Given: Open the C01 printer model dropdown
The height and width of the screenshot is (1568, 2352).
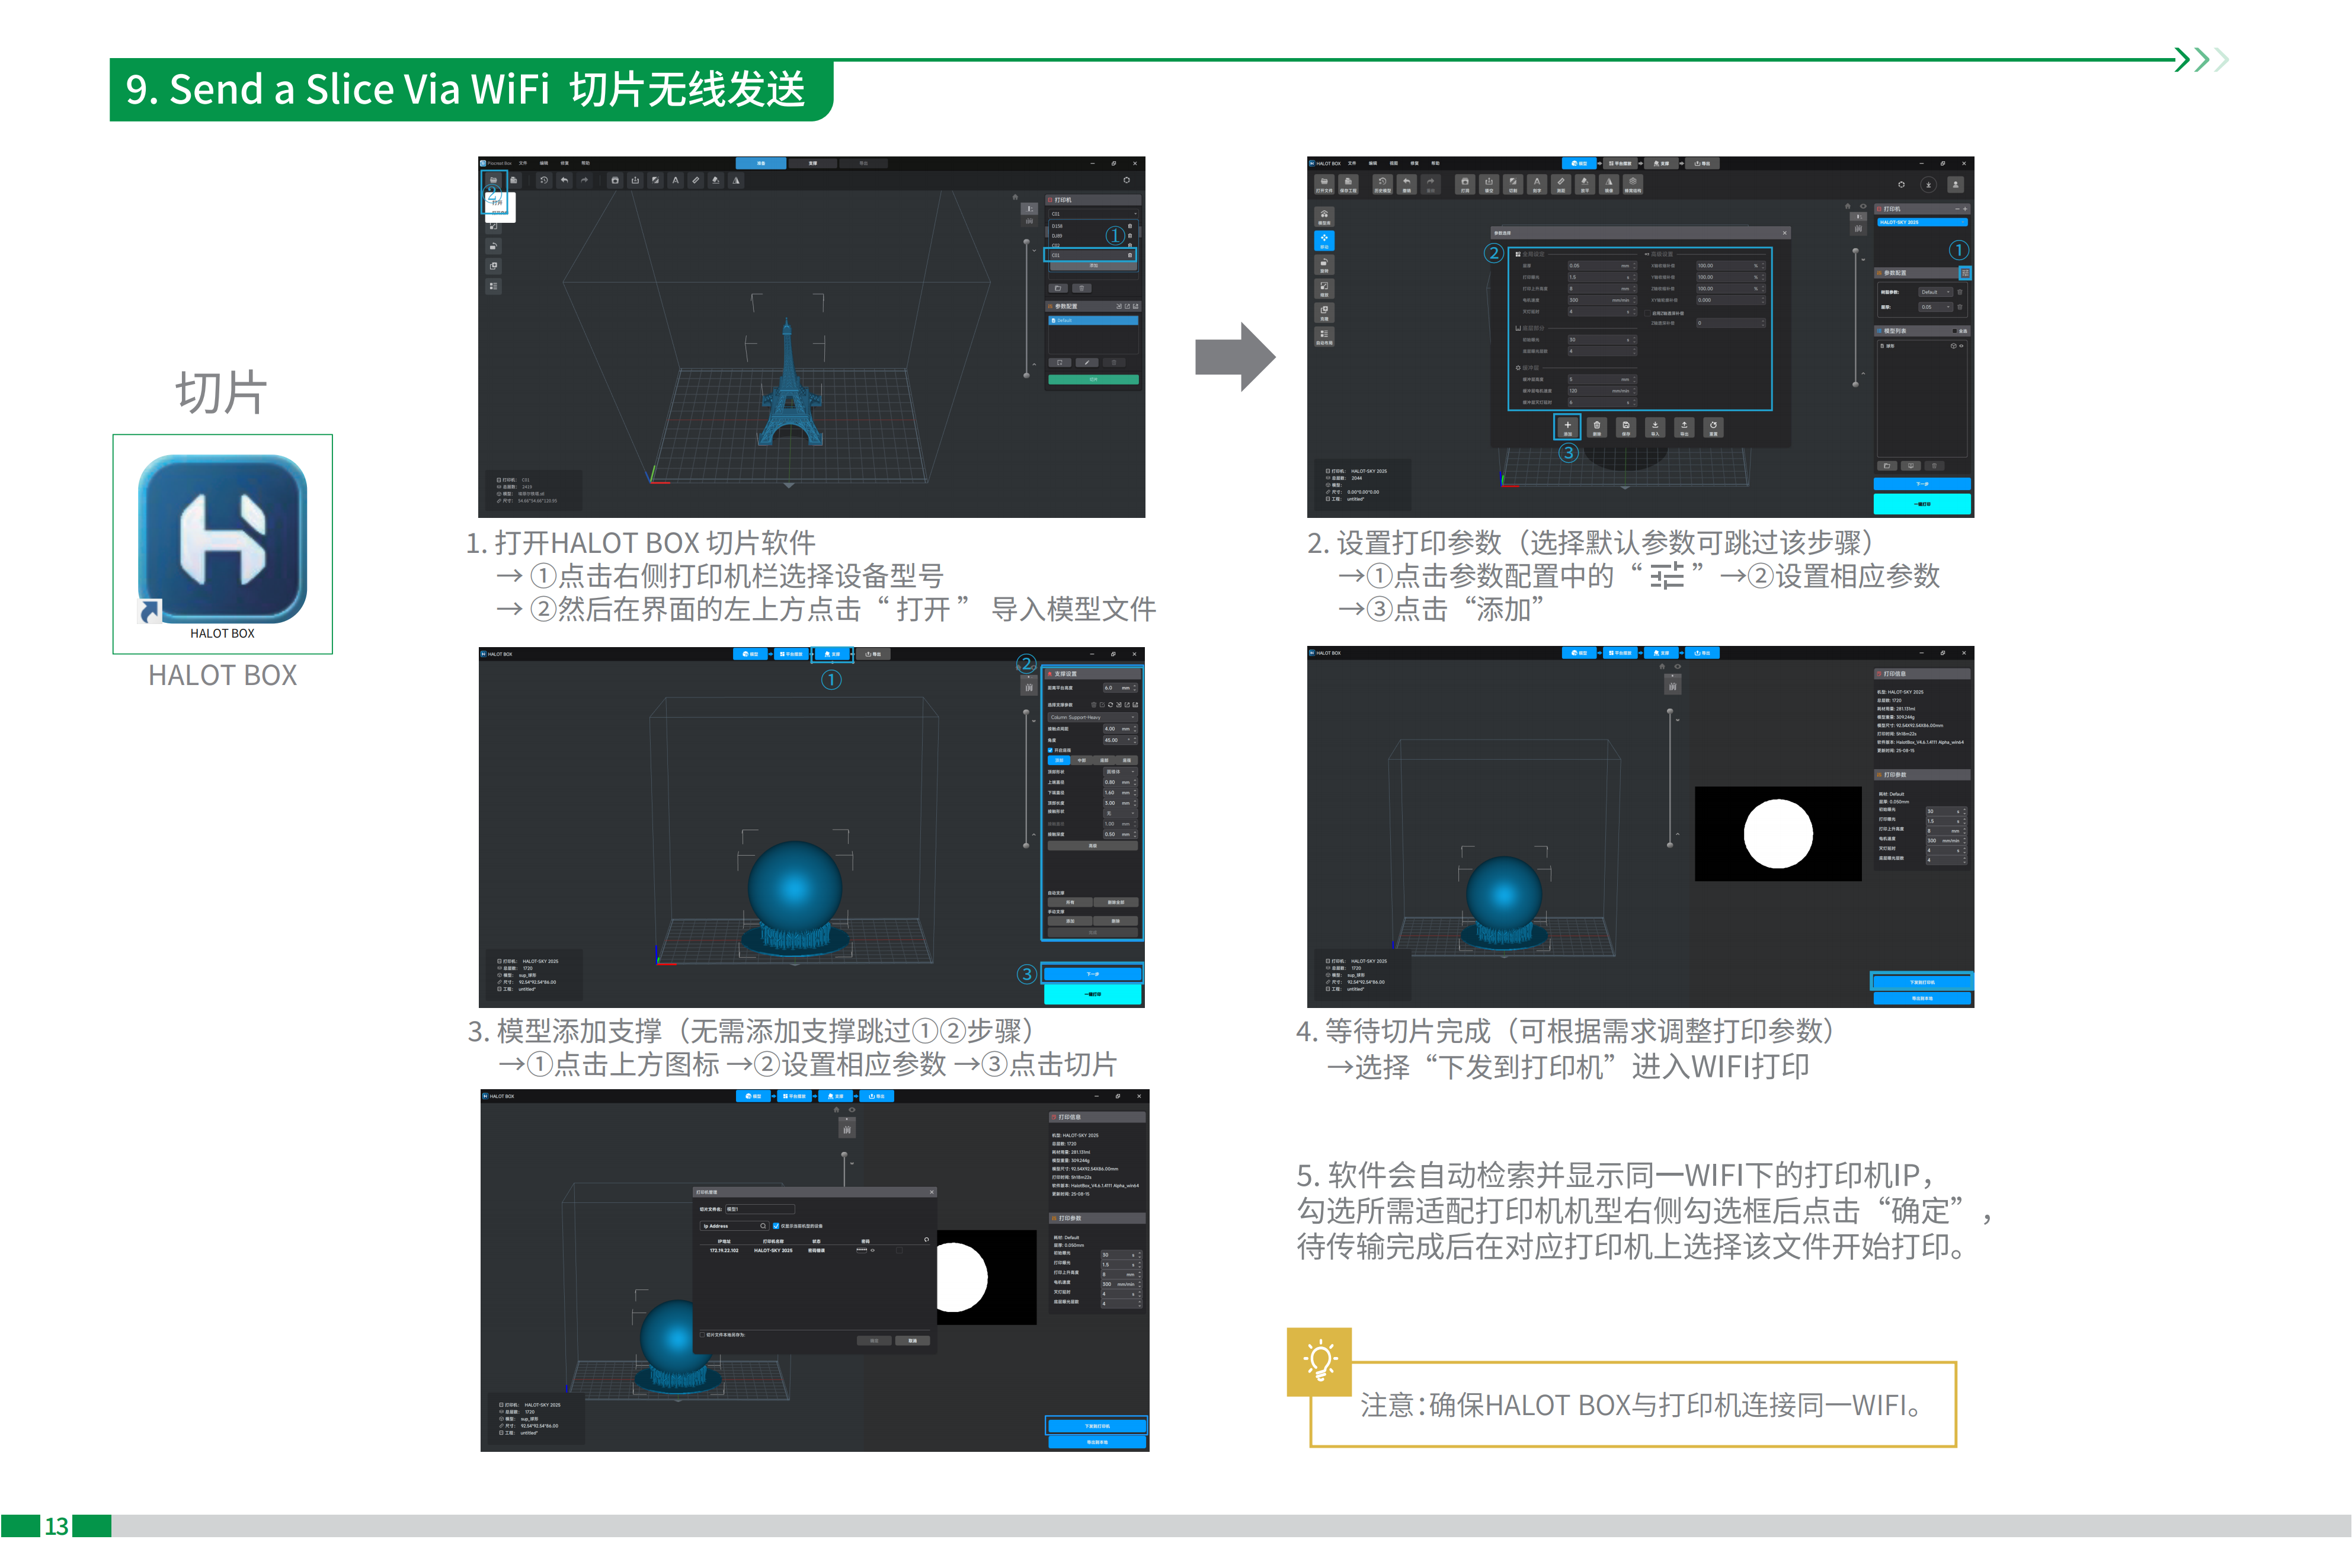Looking at the screenshot, I should (1094, 214).
